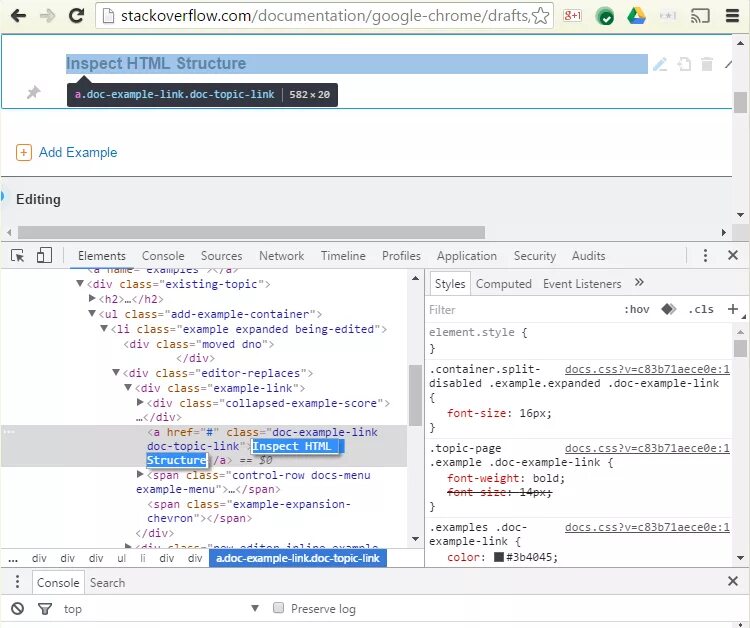Open the Network tab
This screenshot has height=628, width=750.
pos(281,256)
